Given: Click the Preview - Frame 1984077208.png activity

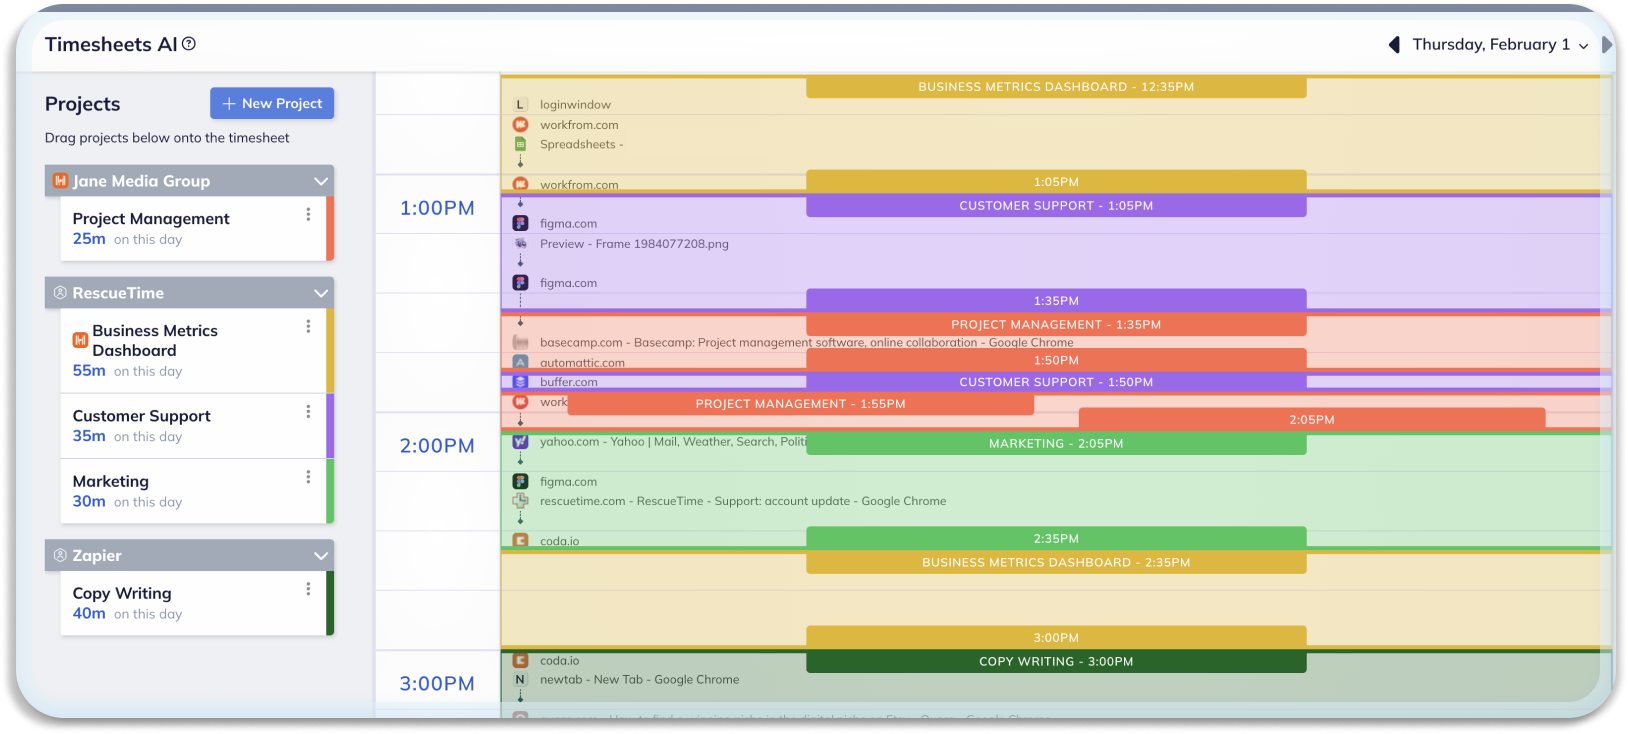Looking at the screenshot, I should [x=634, y=244].
